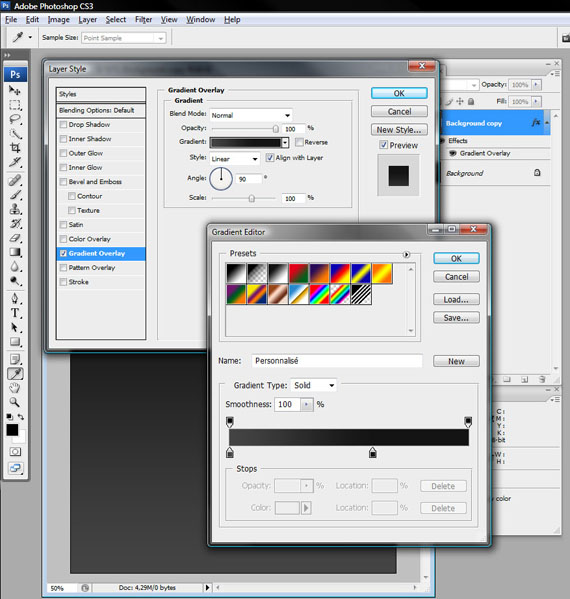The height and width of the screenshot is (599, 570).
Task: Select the Crop tool
Action: (x=15, y=148)
